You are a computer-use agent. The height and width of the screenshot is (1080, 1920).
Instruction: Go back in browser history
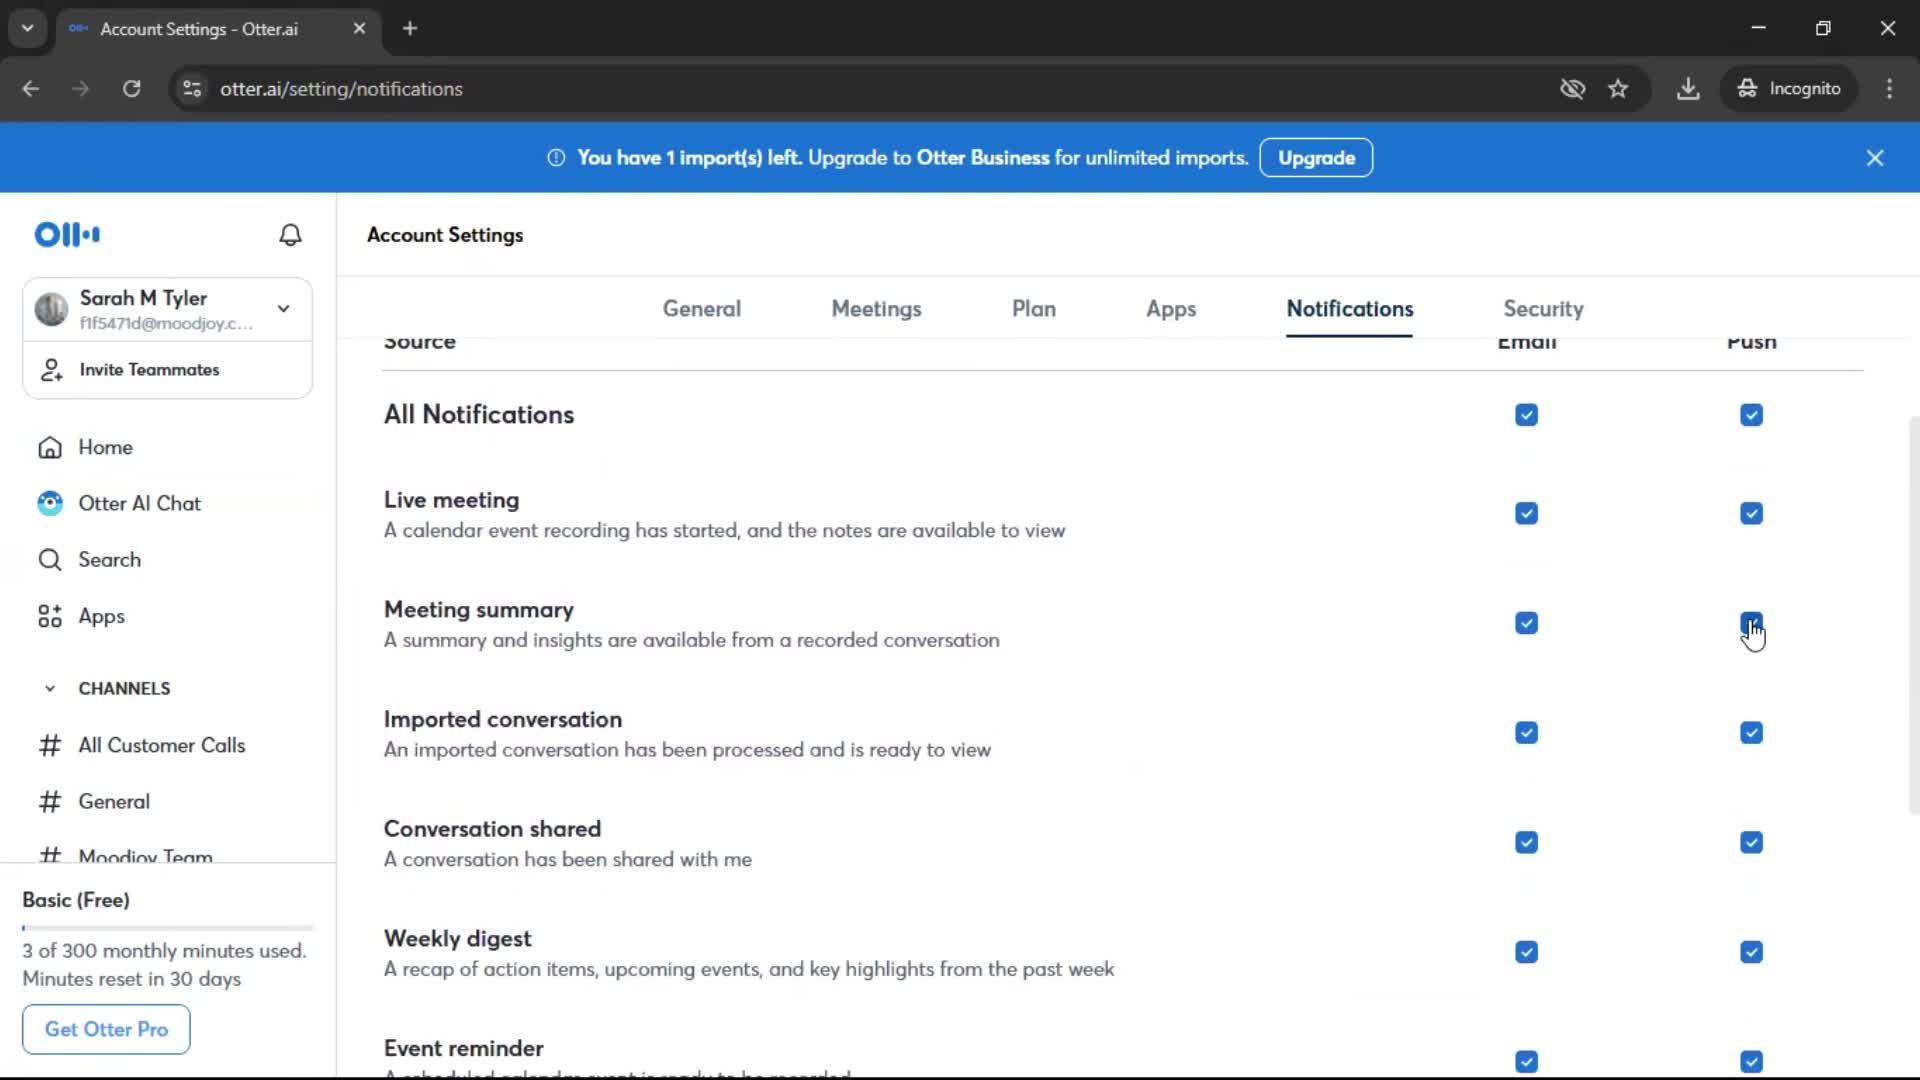click(x=31, y=89)
